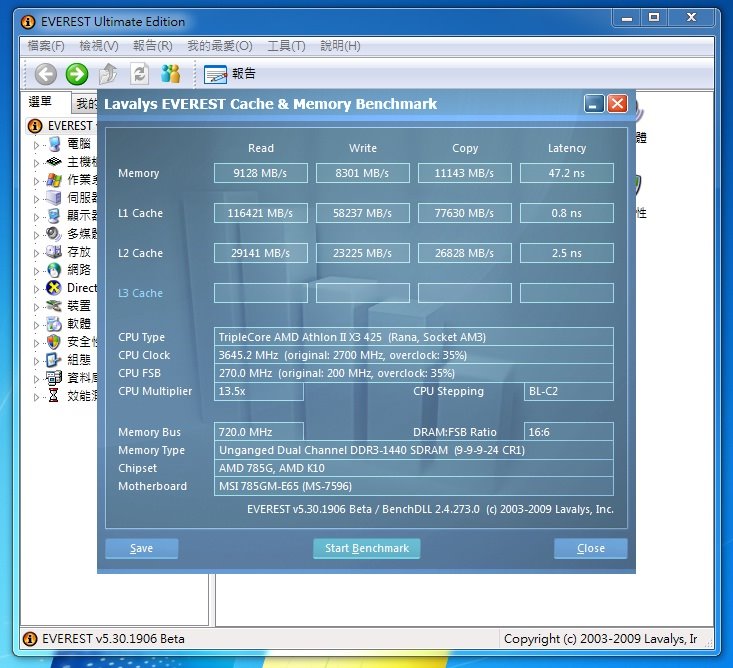Select the 資料庫 database tree icon
Viewport: 733px width, 668px height.
(54, 378)
